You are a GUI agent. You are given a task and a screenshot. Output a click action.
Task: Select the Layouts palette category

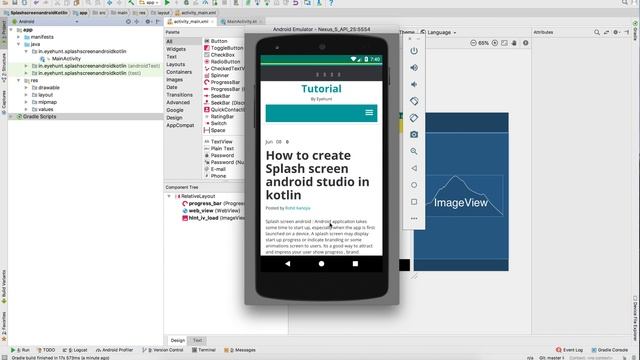(176, 64)
